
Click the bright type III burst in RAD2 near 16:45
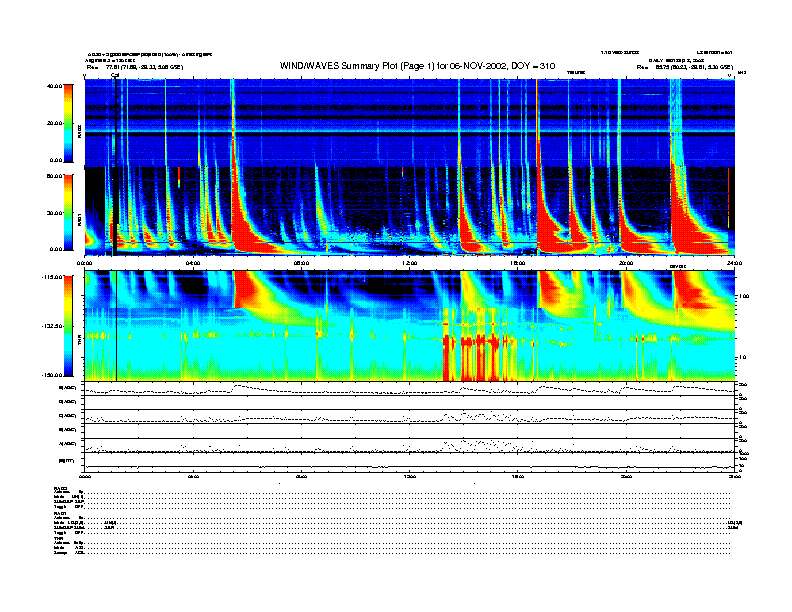536,122
